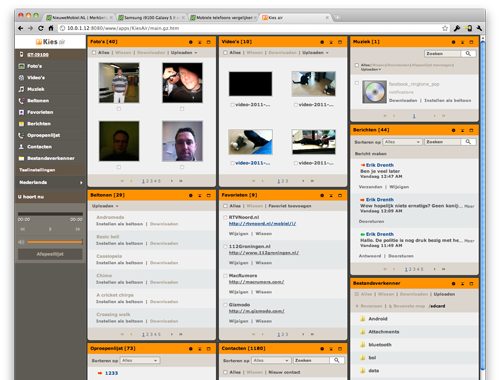Viewport: 500px width, 380px height.
Task: Check the 112Groningen.nl favorite checkbox
Action: coord(225,246)
